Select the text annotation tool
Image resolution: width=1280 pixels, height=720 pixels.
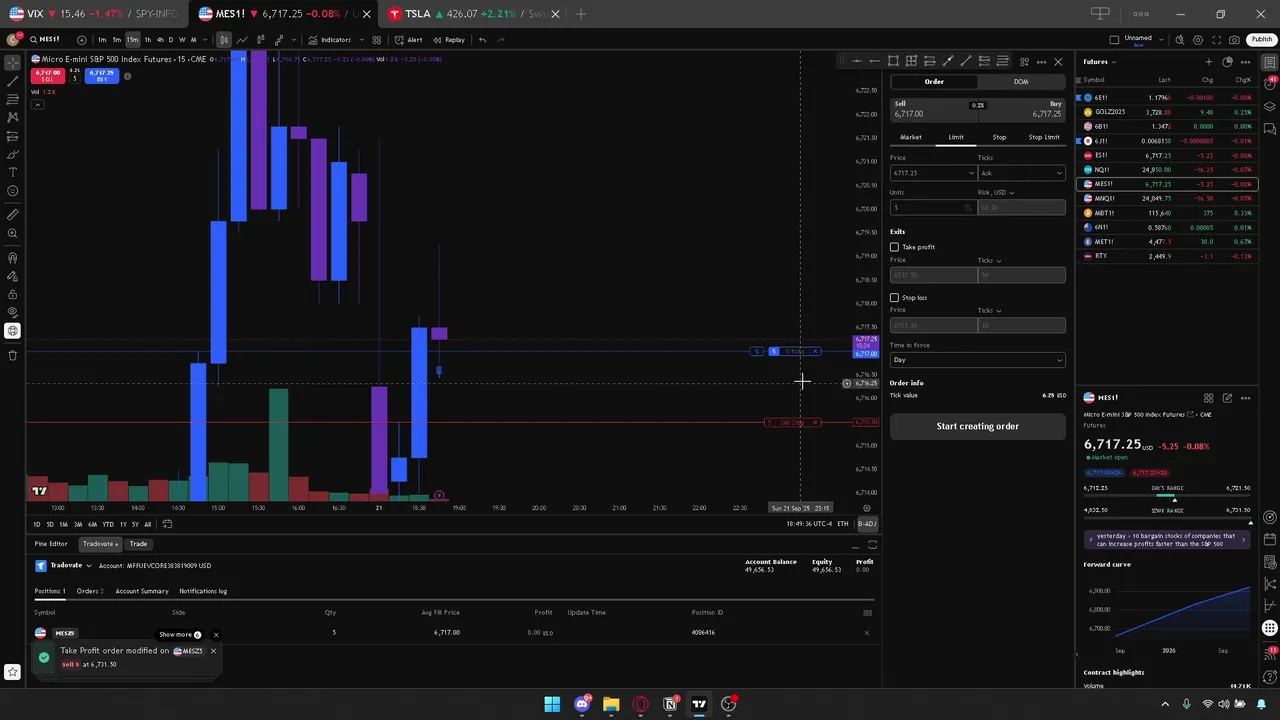12,172
